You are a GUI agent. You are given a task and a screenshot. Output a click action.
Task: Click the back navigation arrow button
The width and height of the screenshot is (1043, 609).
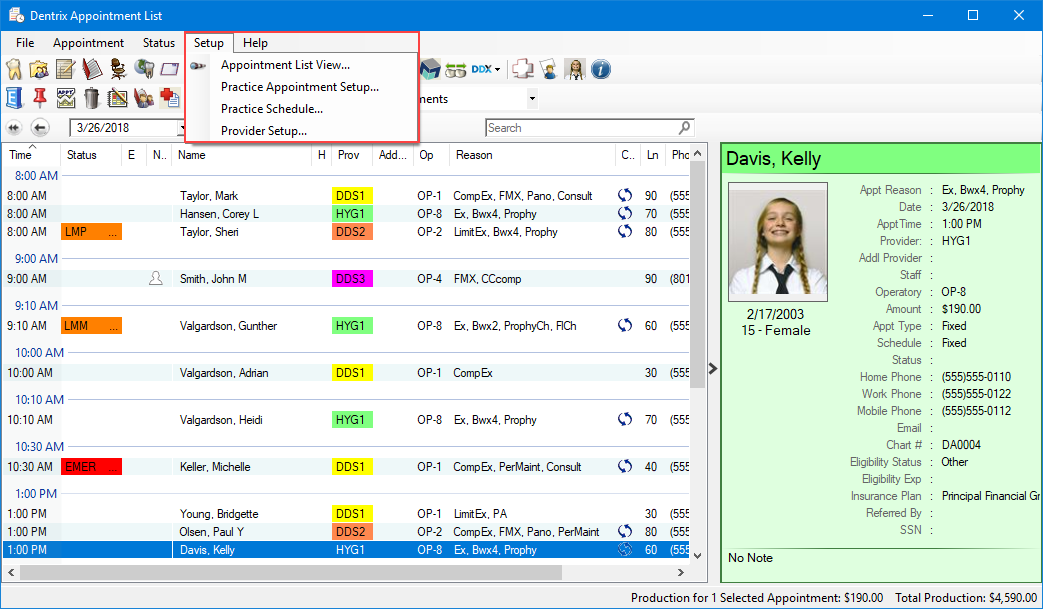40,128
